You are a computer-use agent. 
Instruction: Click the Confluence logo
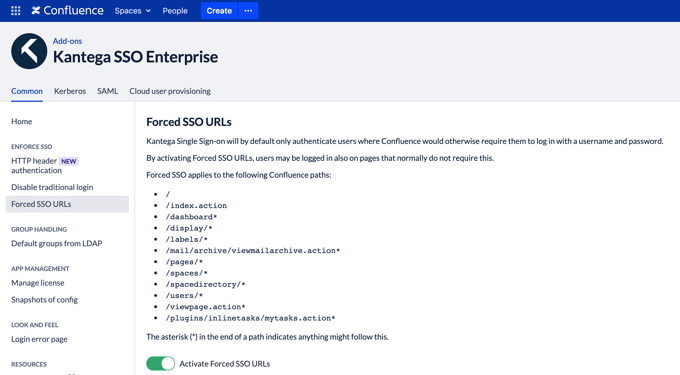[x=68, y=11]
